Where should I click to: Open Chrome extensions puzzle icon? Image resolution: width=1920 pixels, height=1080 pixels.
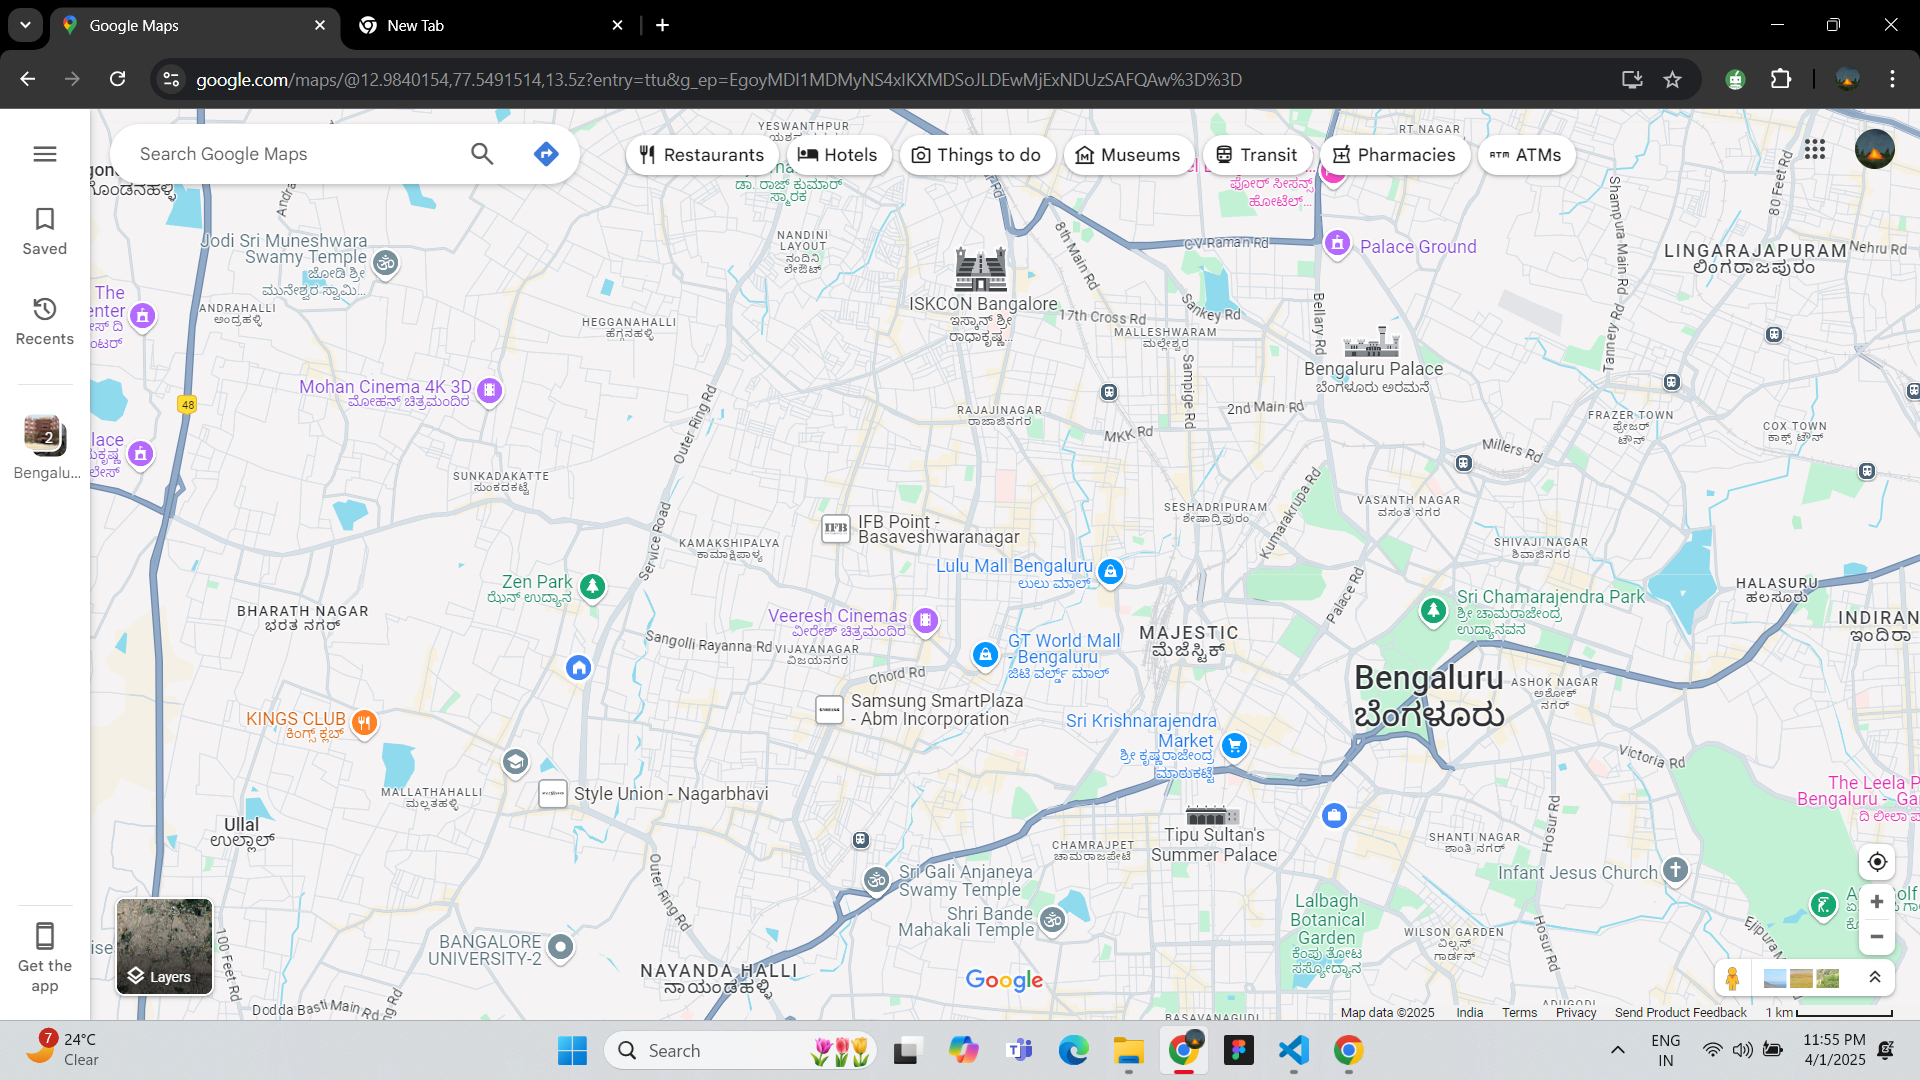click(x=1781, y=79)
